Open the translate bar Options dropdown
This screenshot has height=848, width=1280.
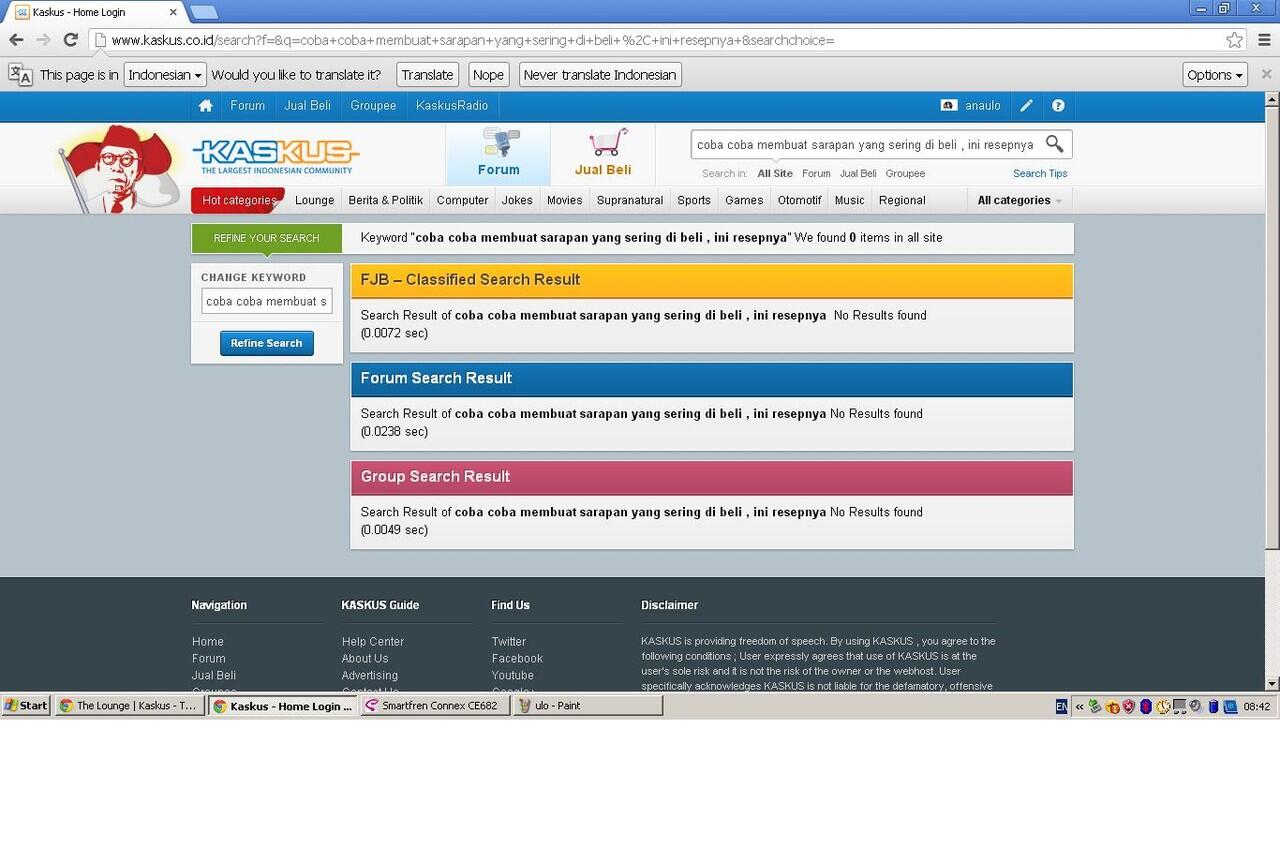1215,75
